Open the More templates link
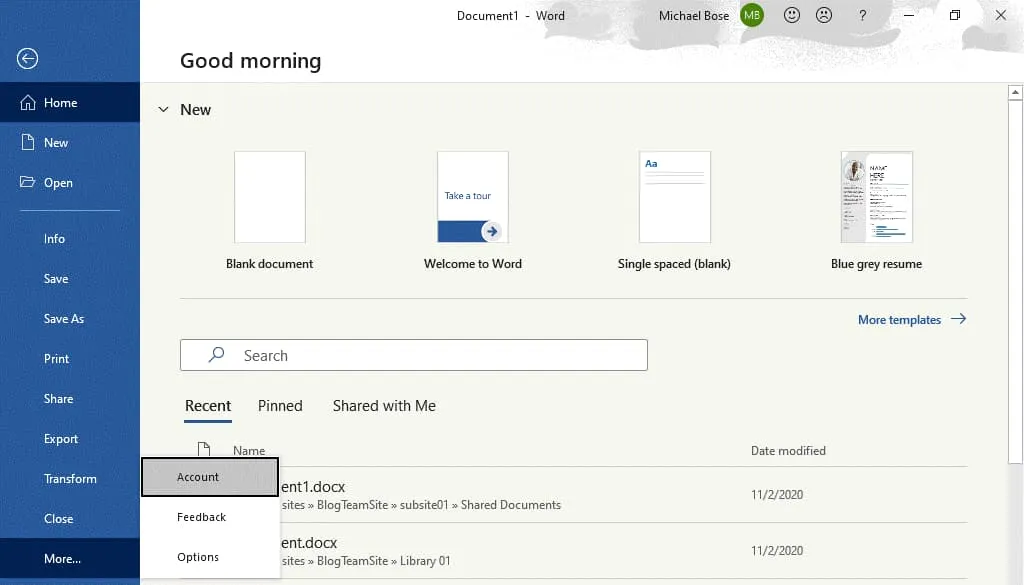The width and height of the screenshot is (1024, 585). click(899, 320)
